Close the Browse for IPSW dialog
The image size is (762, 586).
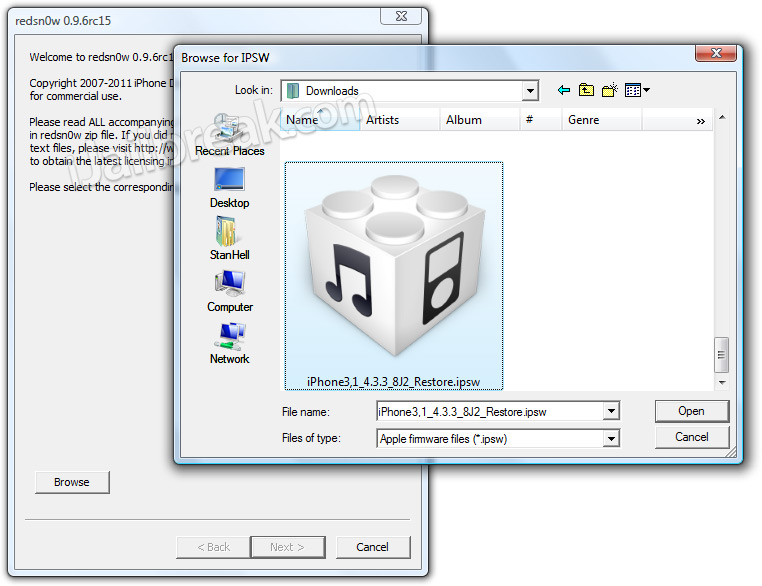pyautogui.click(x=715, y=53)
